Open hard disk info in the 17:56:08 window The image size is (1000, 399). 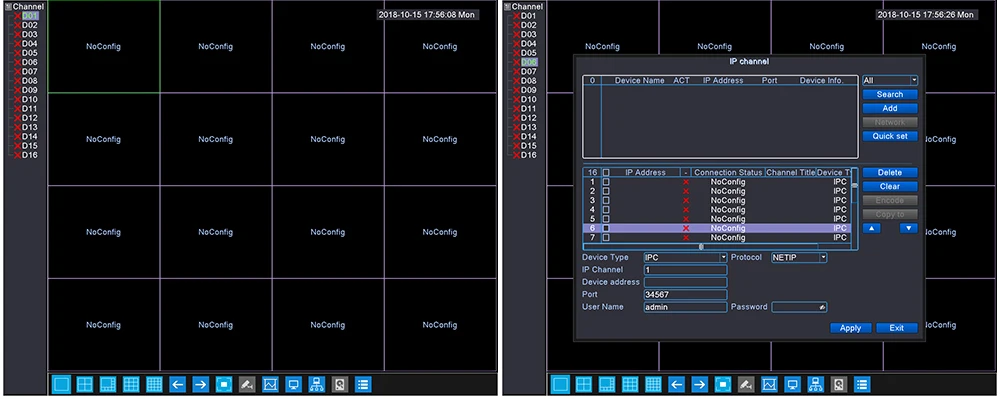[340, 384]
